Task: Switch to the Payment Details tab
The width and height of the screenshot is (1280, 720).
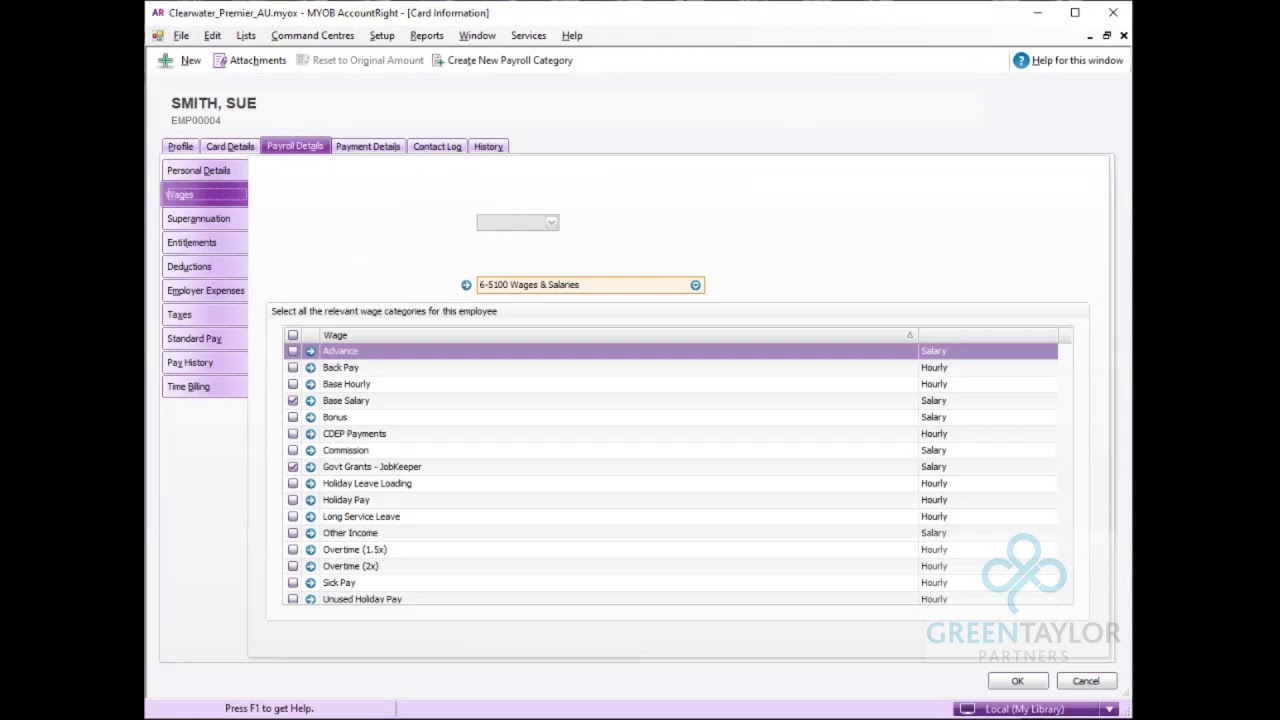Action: coord(368,146)
